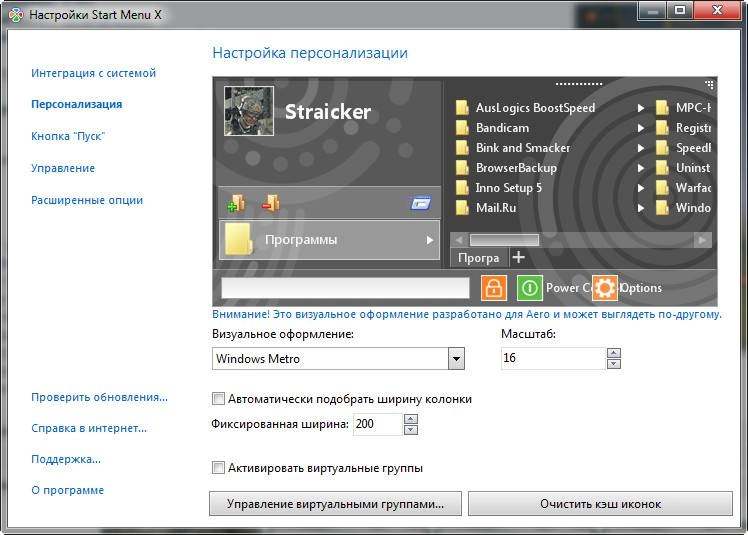Image resolution: width=748 pixels, height=535 pixels.
Task: Click the Straicker user avatar picture
Action: point(249,111)
